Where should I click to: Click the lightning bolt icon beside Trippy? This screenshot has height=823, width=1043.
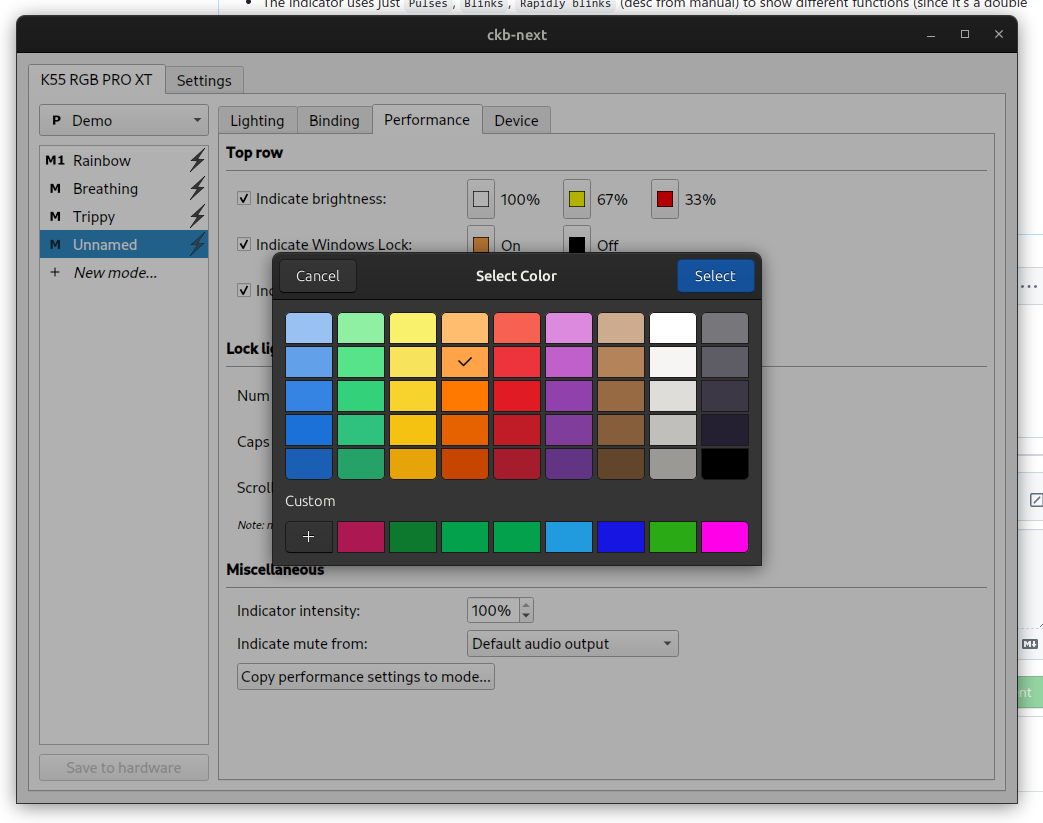197,216
